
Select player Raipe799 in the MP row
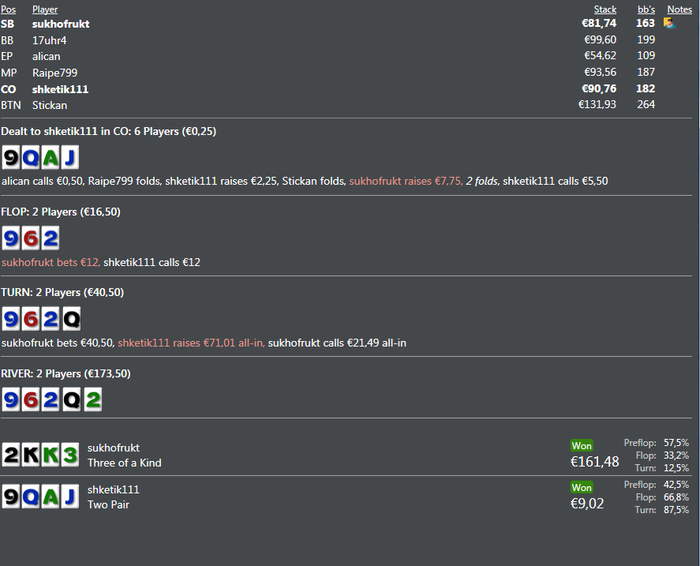pyautogui.click(x=54, y=73)
